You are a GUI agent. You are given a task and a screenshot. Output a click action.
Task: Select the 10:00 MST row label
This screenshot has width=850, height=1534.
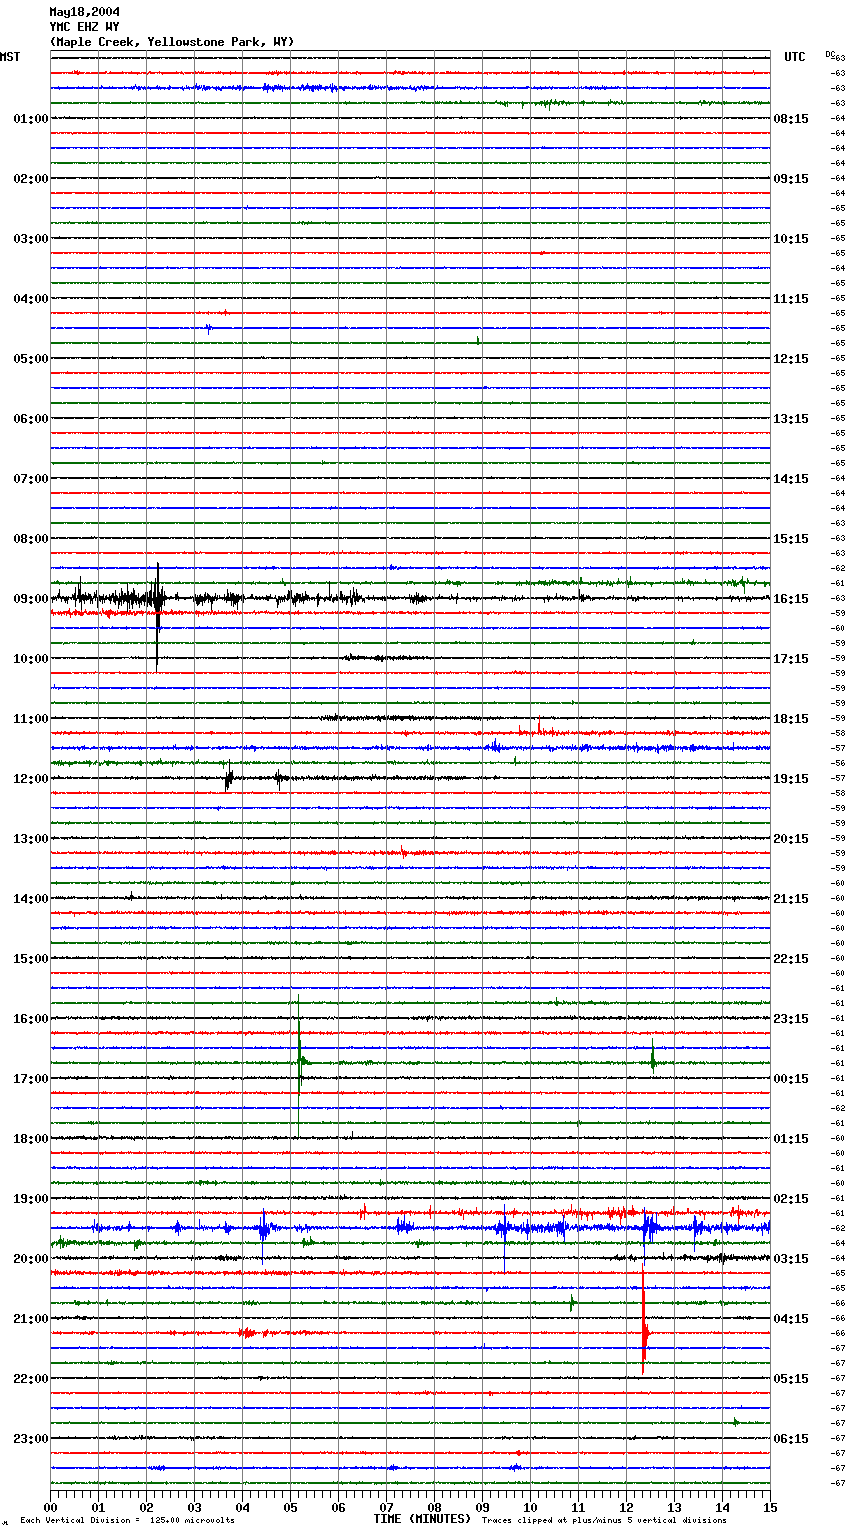pyautogui.click(x=31, y=659)
